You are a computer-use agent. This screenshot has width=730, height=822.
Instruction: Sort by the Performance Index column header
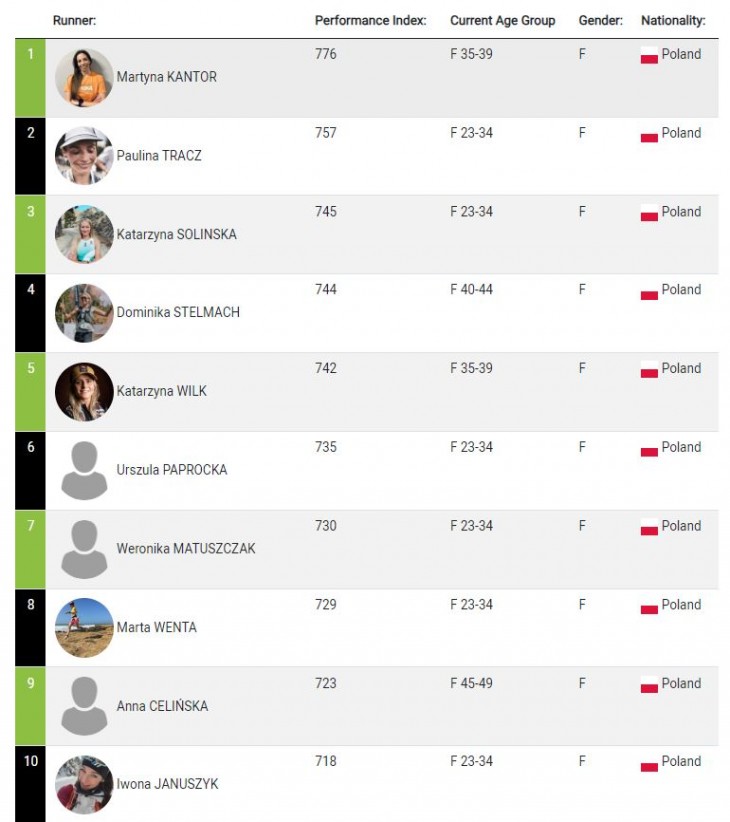coord(371,20)
